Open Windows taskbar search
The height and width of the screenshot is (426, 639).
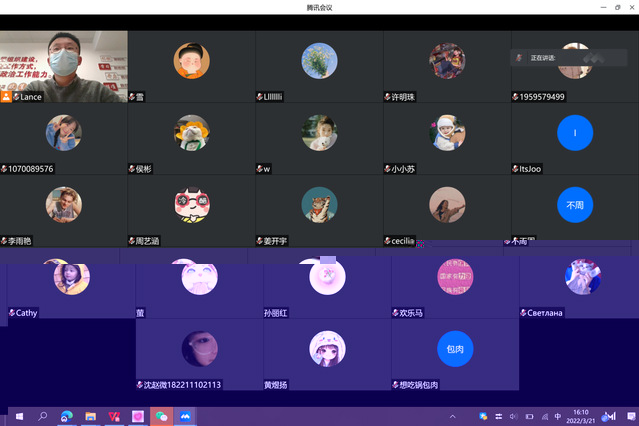[42, 416]
